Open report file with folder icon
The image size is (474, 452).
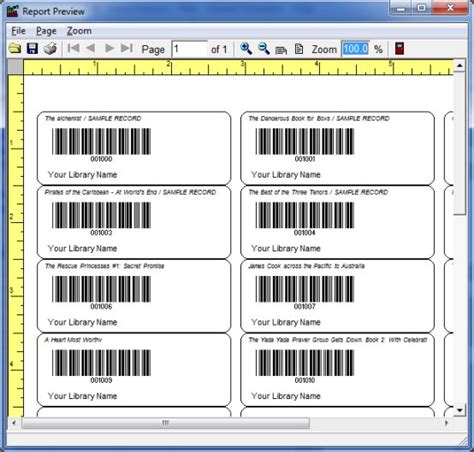click(x=15, y=49)
